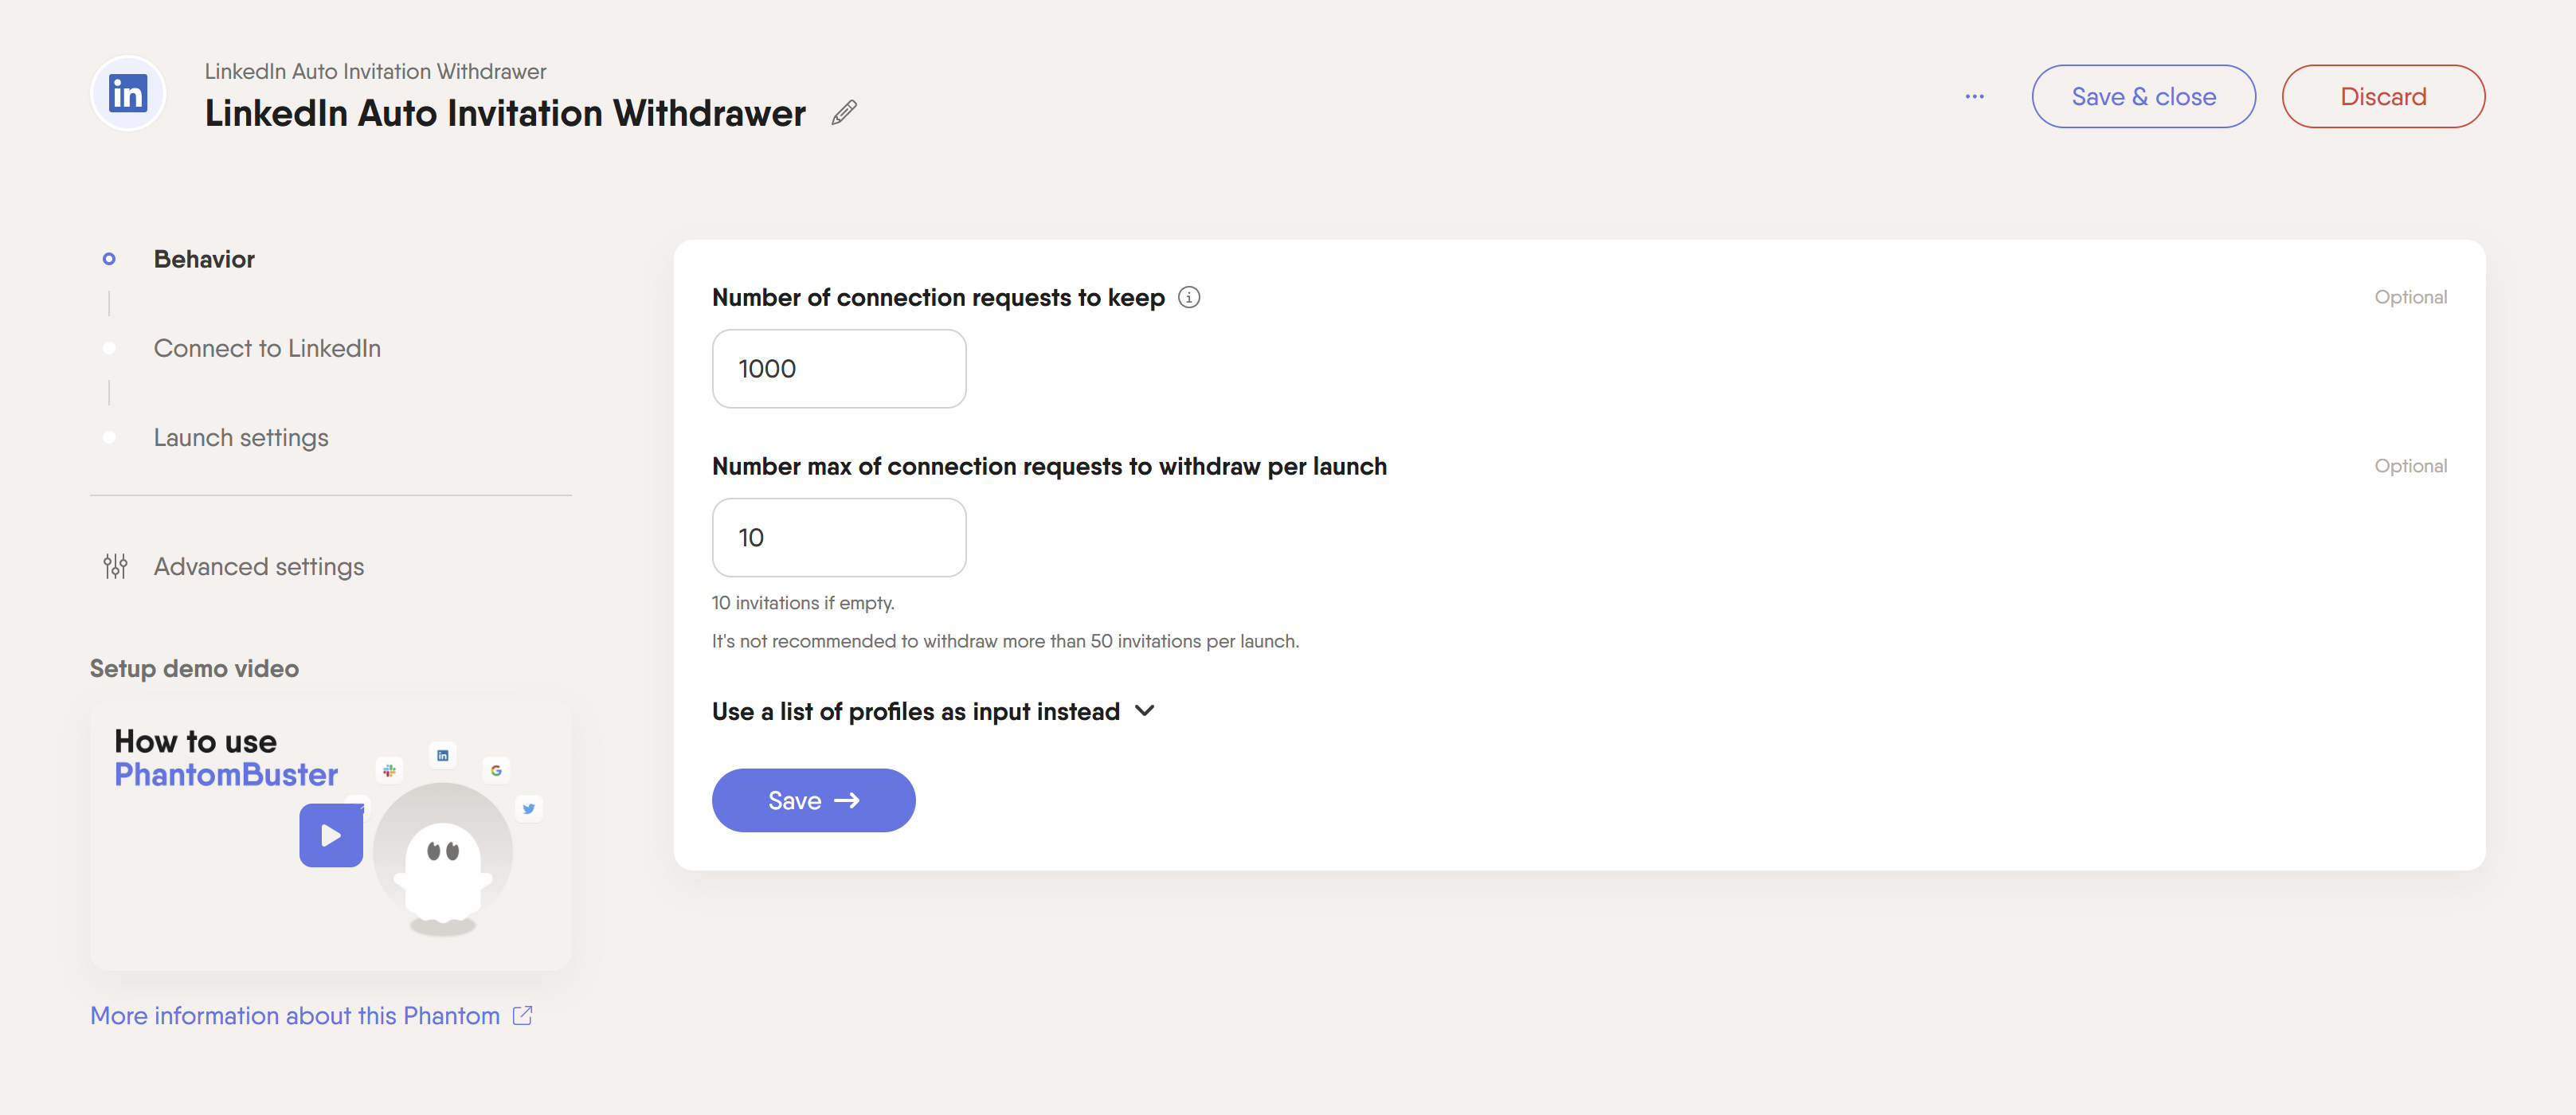Click the info icon beside connection requests to keep
The image size is (2576, 1115).
(x=1188, y=297)
